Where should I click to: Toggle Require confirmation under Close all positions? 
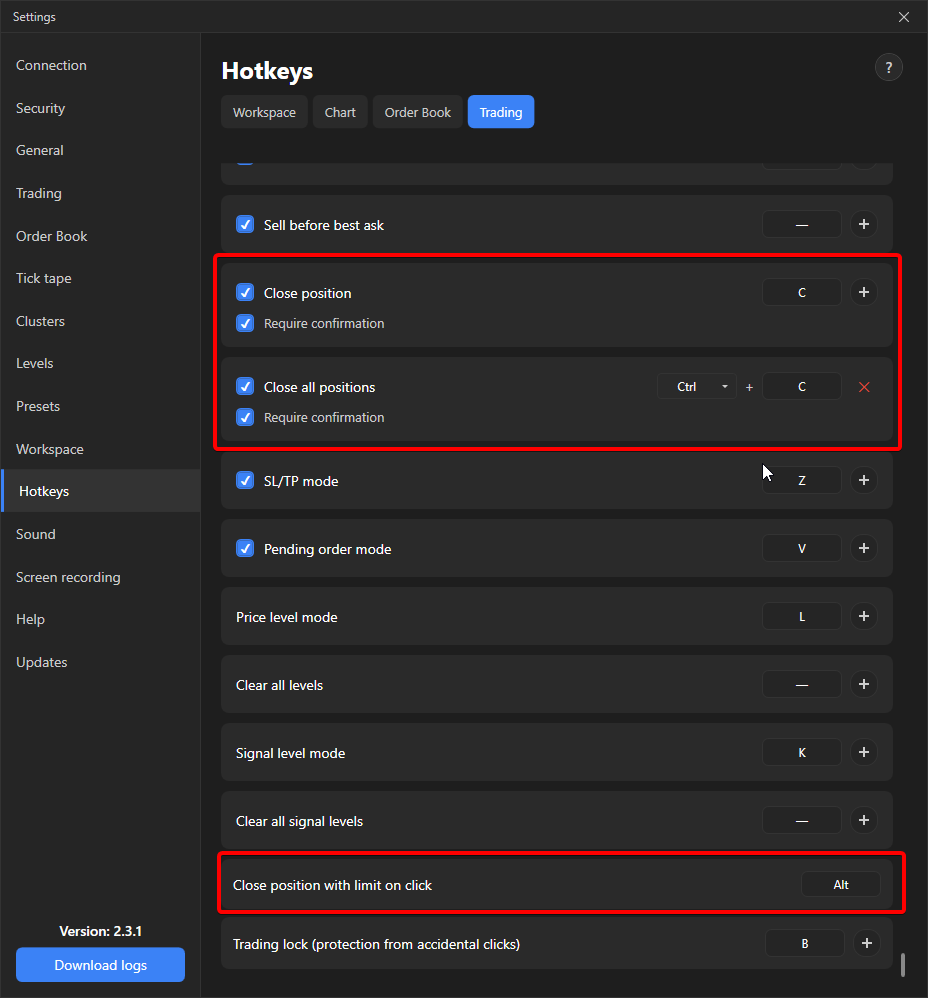coord(245,418)
